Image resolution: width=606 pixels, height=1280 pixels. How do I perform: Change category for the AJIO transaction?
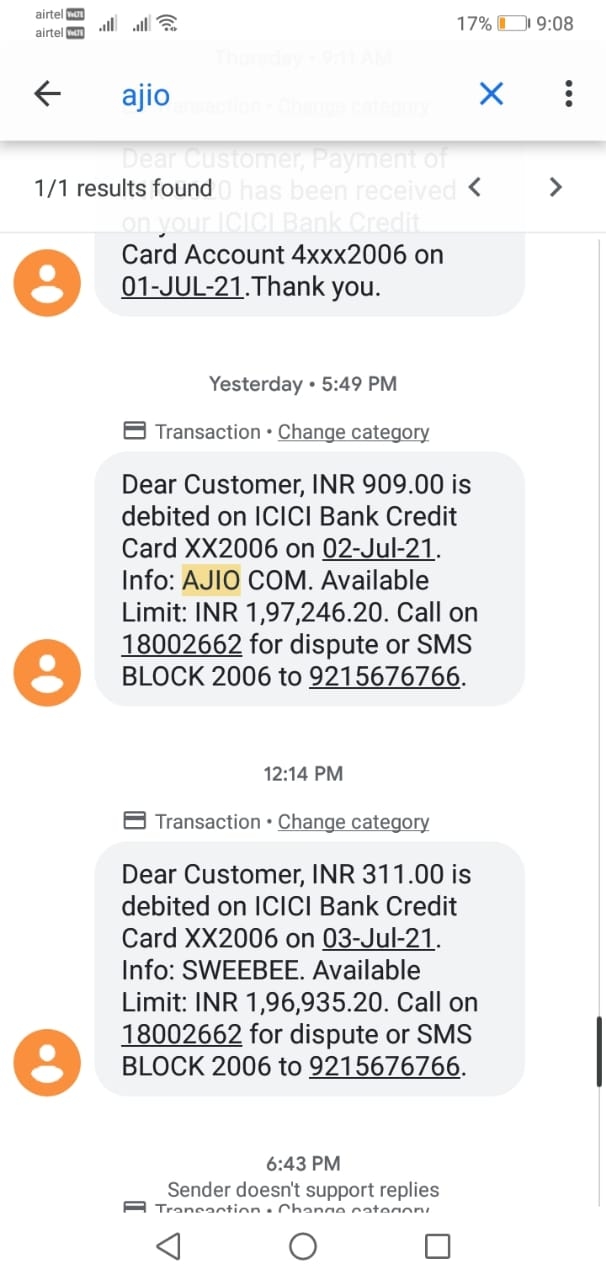[353, 432]
